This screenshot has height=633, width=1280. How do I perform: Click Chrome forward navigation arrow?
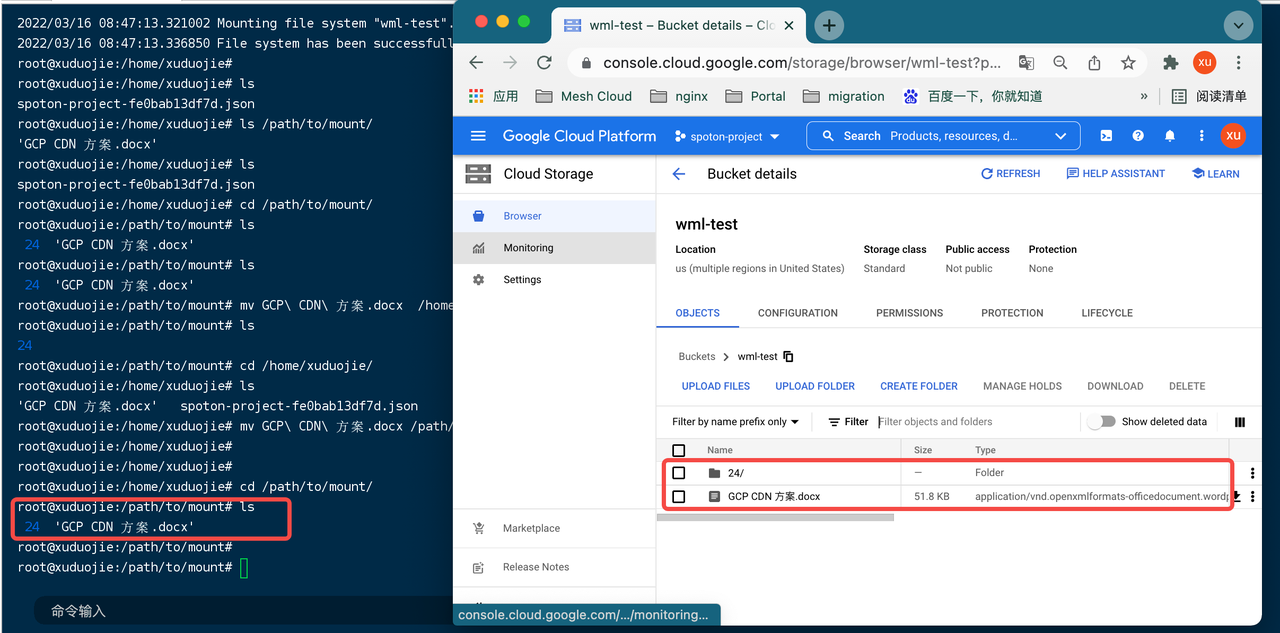(510, 62)
